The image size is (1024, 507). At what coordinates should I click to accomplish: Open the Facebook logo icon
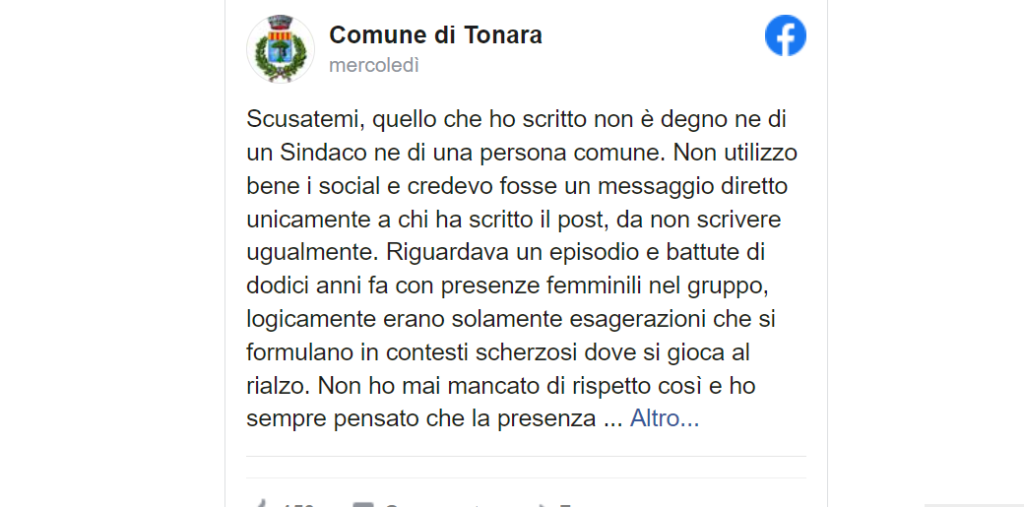click(x=785, y=35)
